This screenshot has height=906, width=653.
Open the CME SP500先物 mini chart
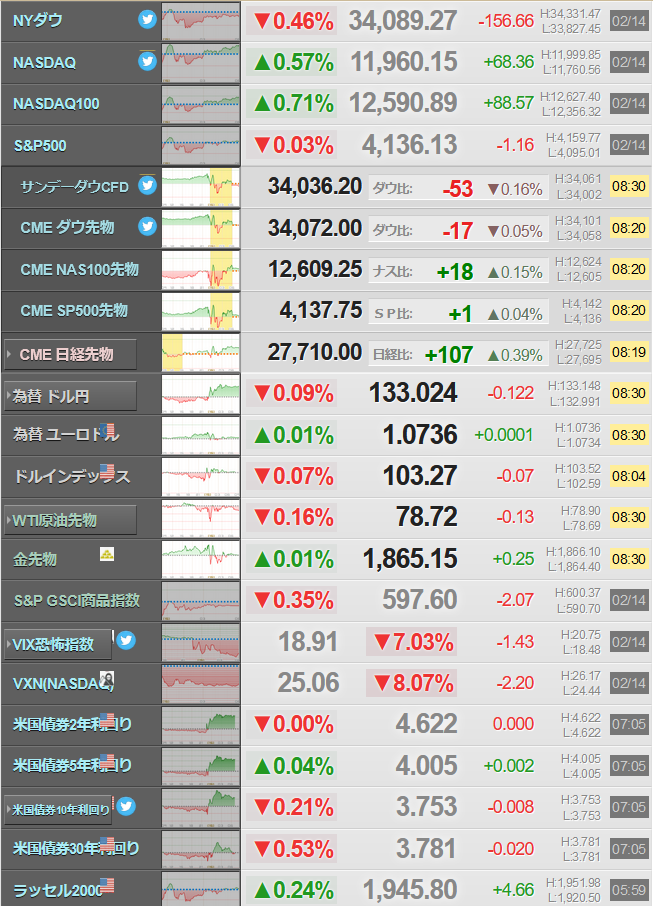click(x=201, y=311)
